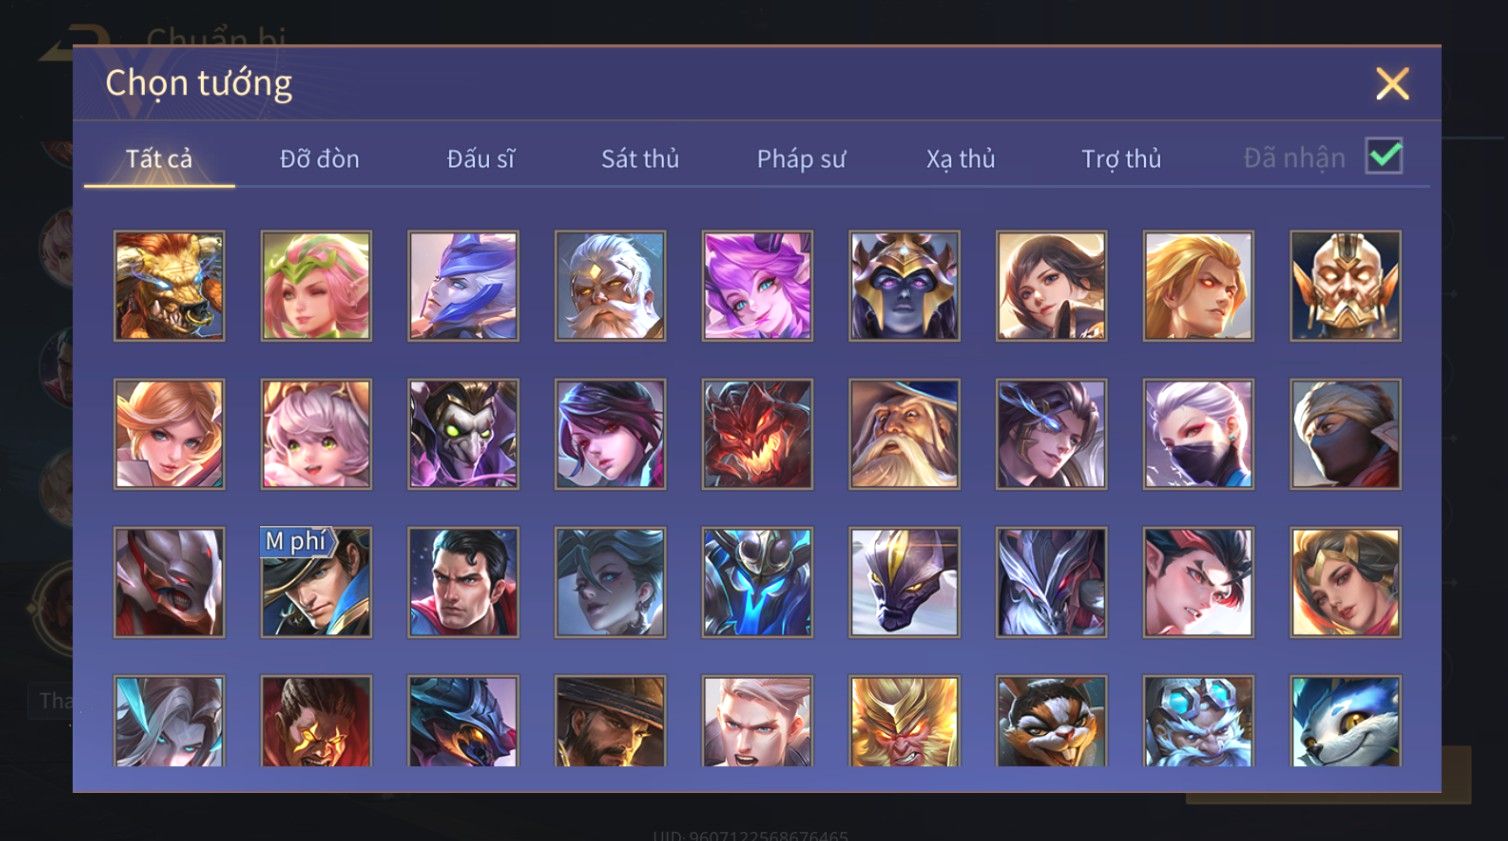Select the Superman hero portrait
This screenshot has width=1508, height=841.
[x=463, y=582]
